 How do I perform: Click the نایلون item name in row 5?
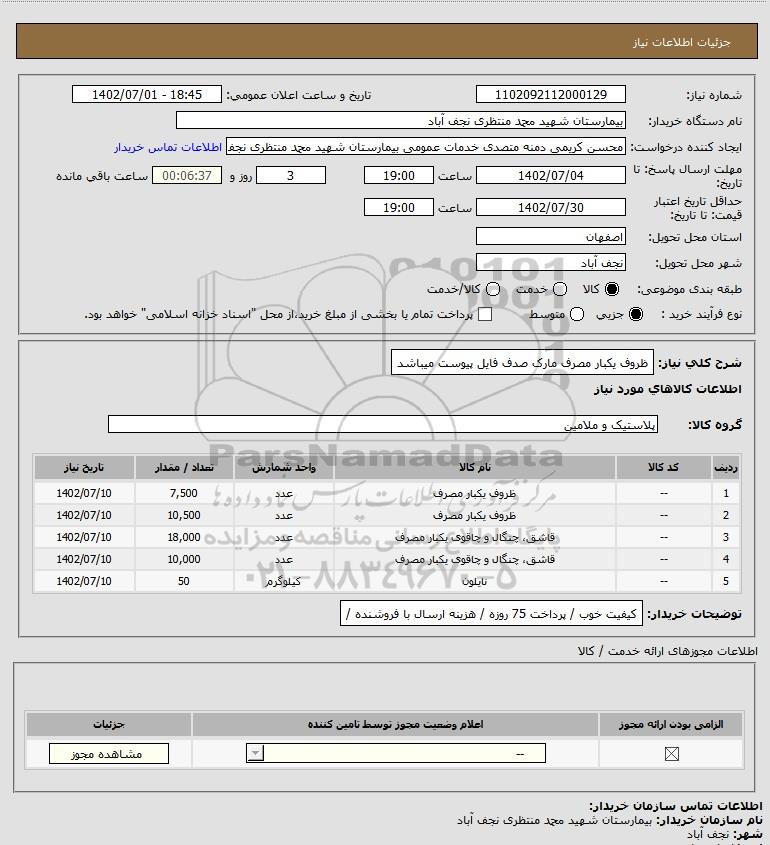tap(475, 581)
